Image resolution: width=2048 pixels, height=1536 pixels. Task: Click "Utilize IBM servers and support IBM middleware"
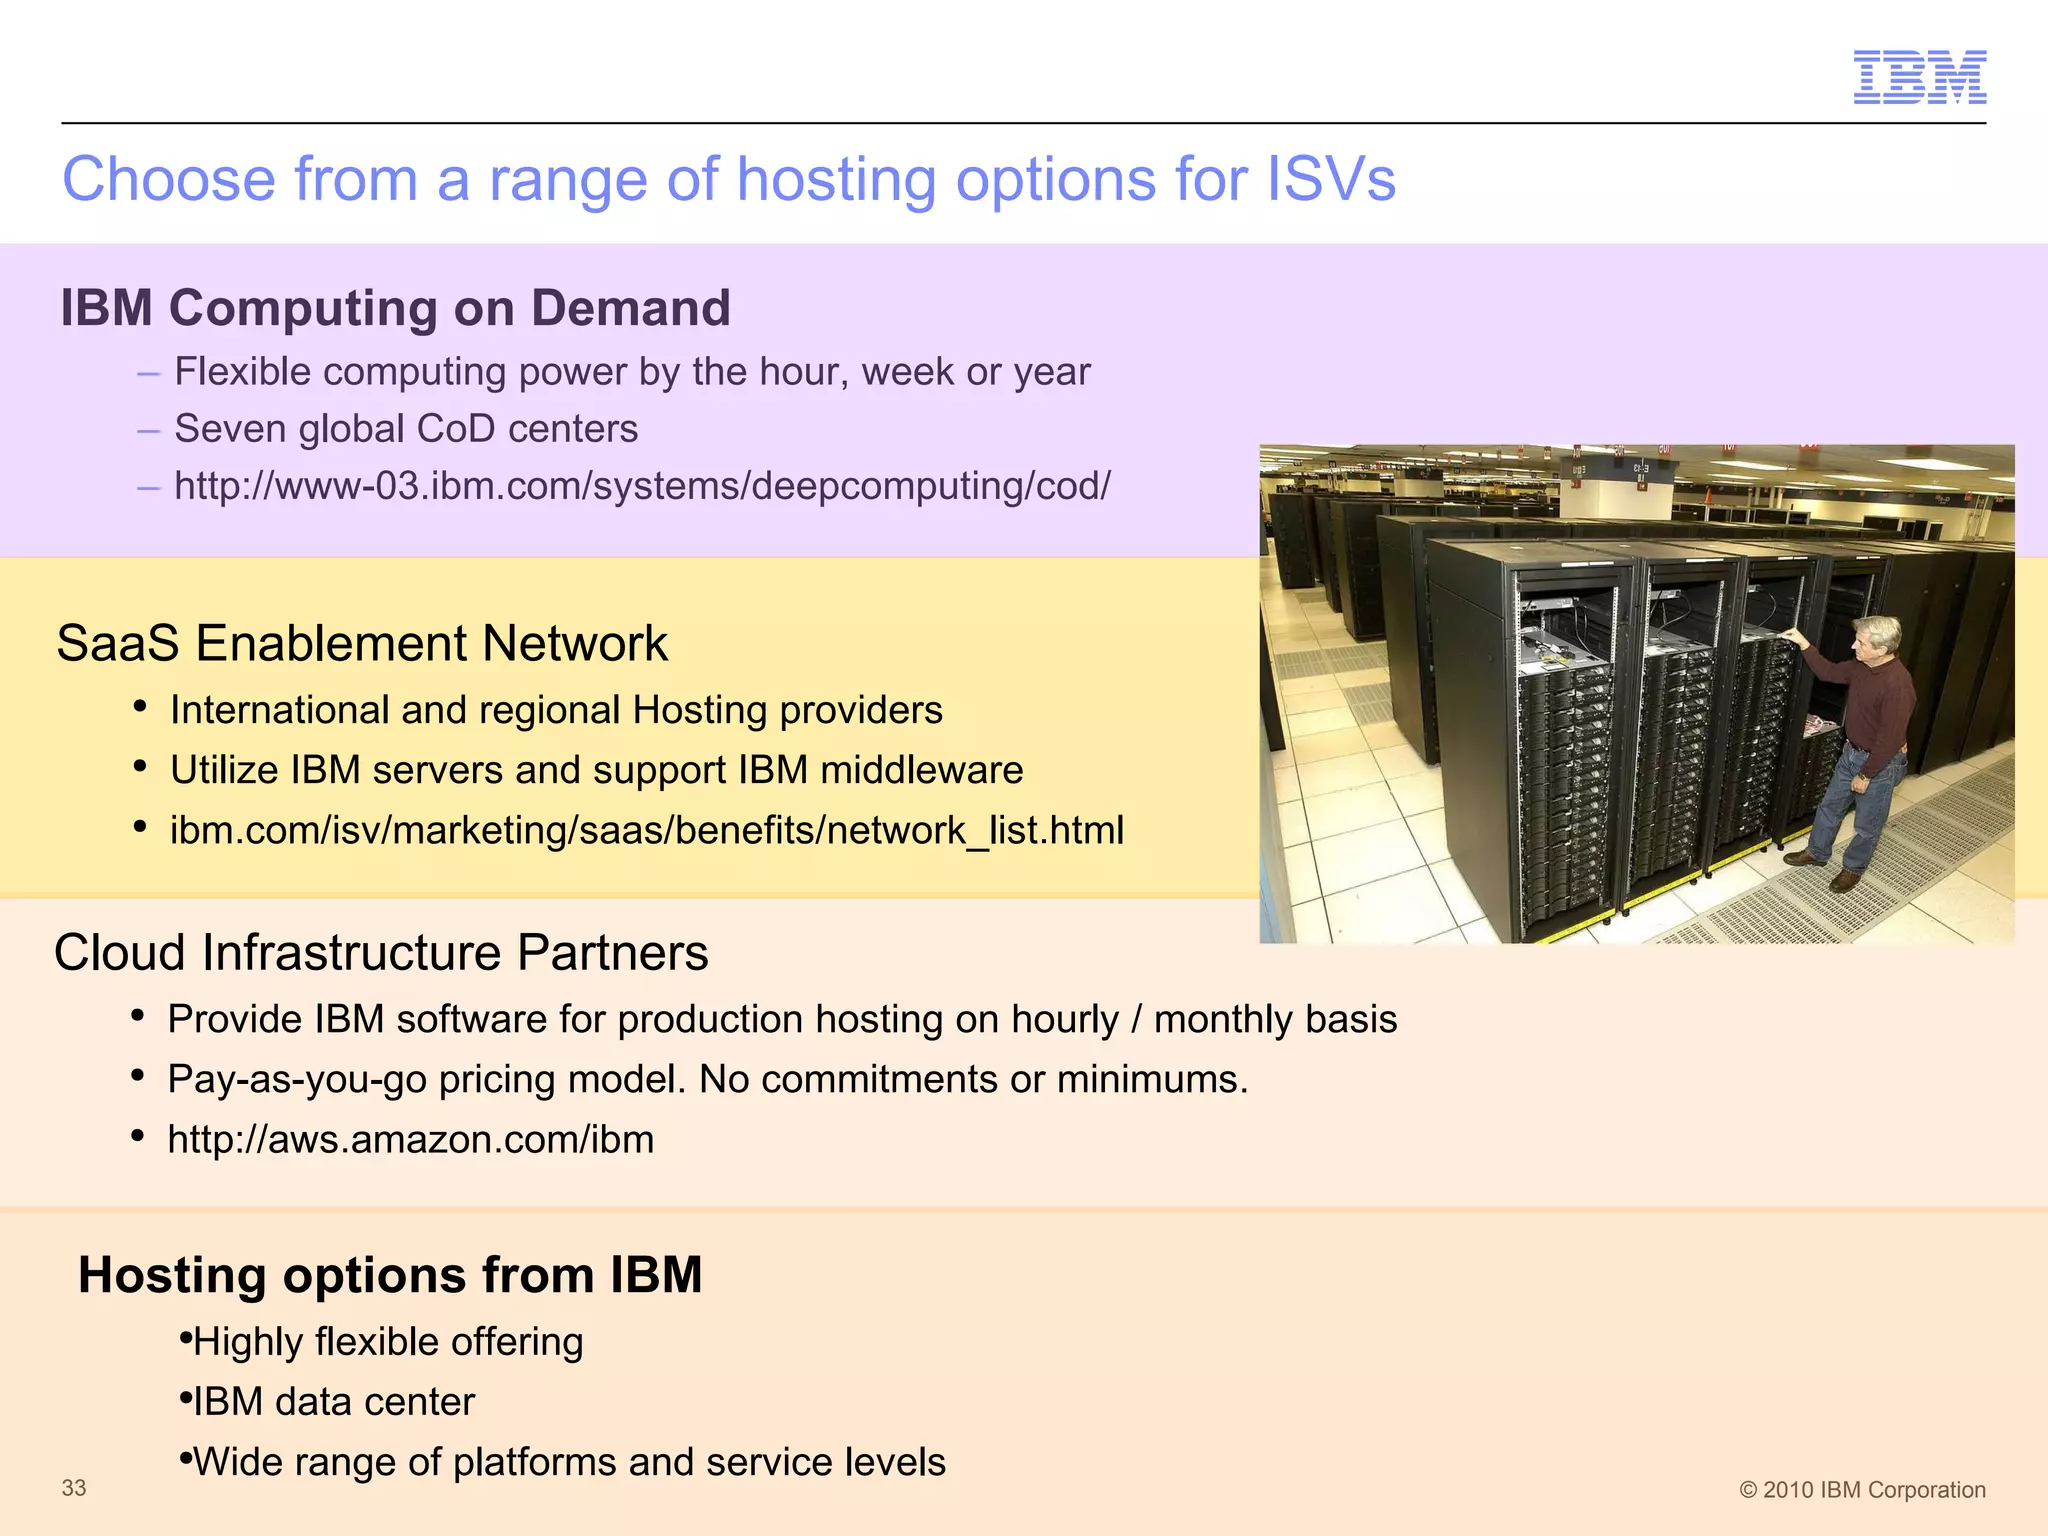click(x=597, y=770)
